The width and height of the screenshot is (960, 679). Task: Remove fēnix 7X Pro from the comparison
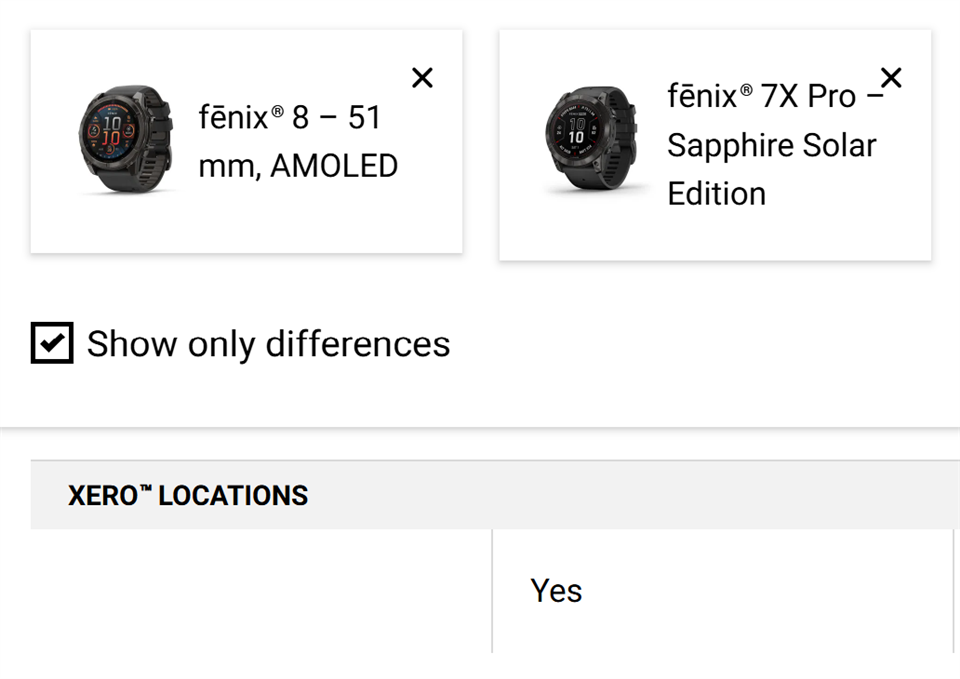click(x=890, y=78)
